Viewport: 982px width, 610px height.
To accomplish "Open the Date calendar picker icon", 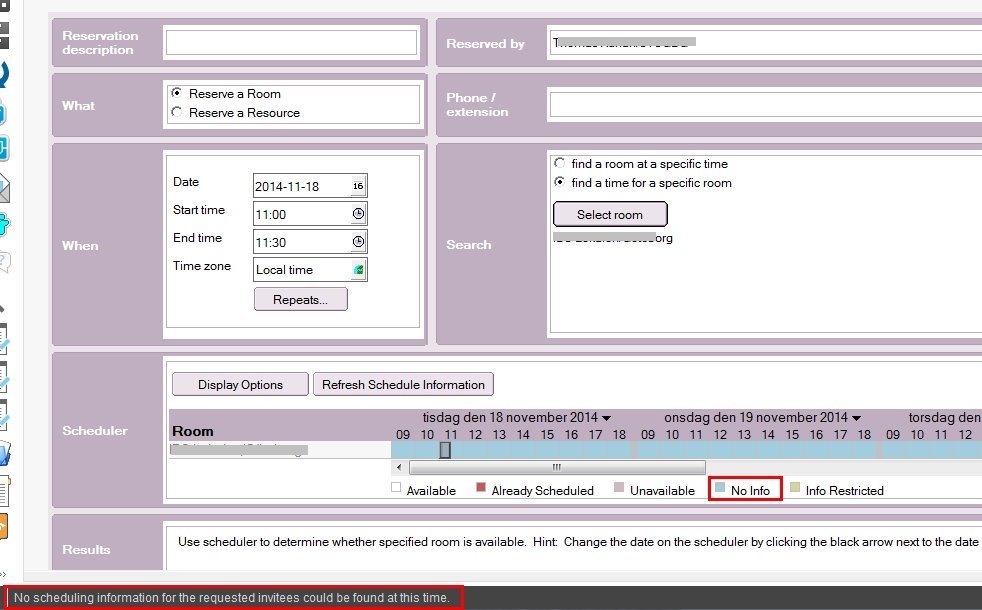I will tap(358, 186).
